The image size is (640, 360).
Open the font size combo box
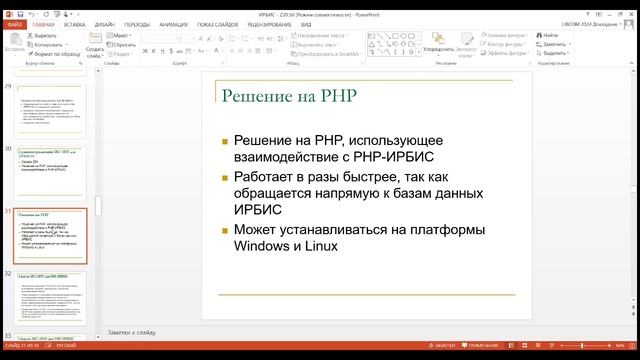click(189, 39)
